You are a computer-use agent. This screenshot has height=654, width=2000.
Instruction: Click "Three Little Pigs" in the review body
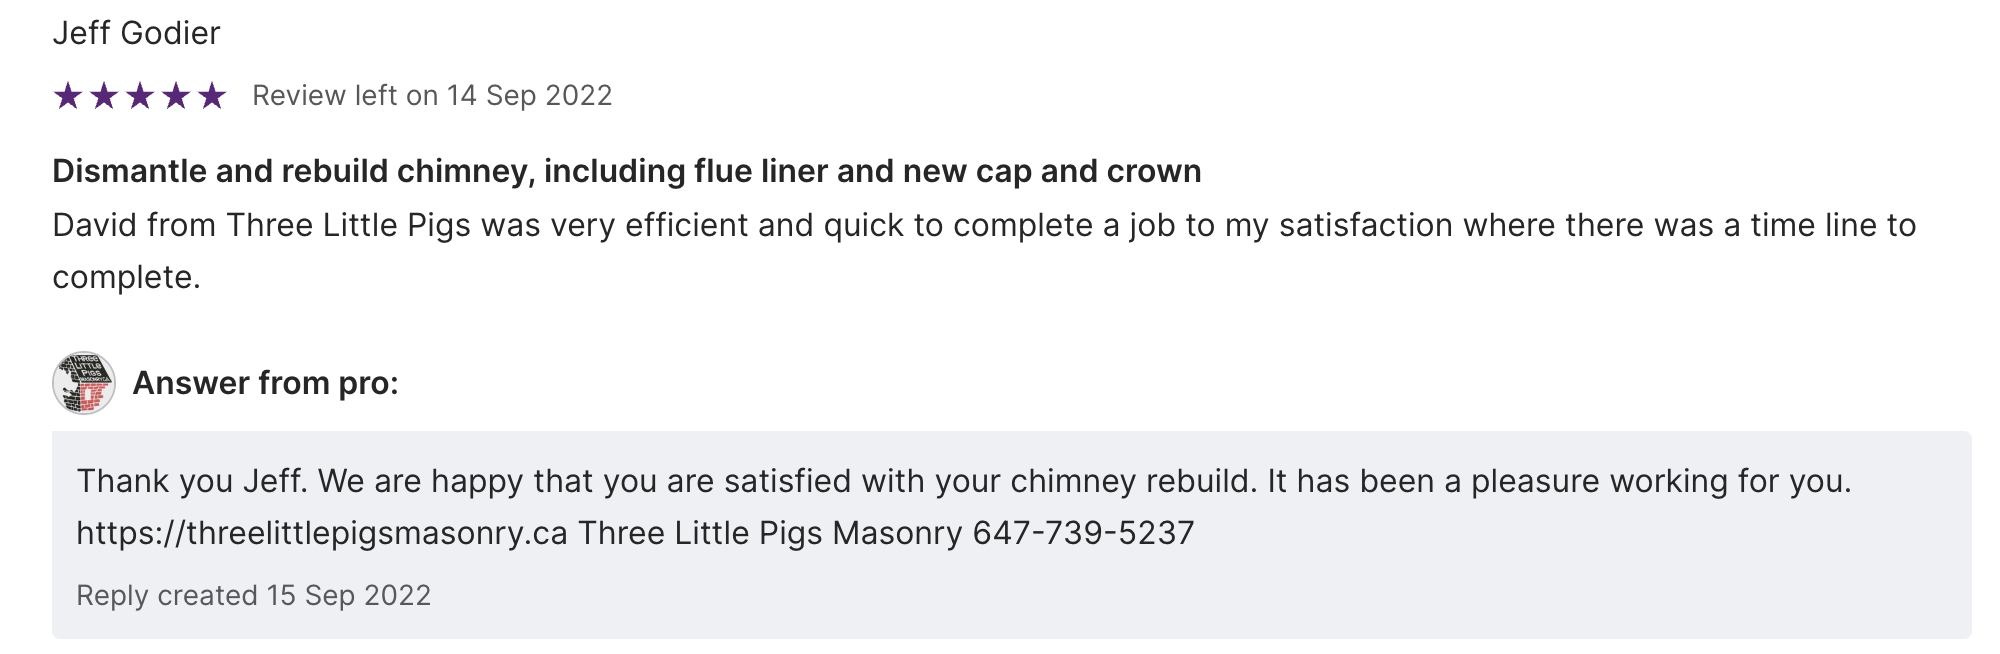348,225
